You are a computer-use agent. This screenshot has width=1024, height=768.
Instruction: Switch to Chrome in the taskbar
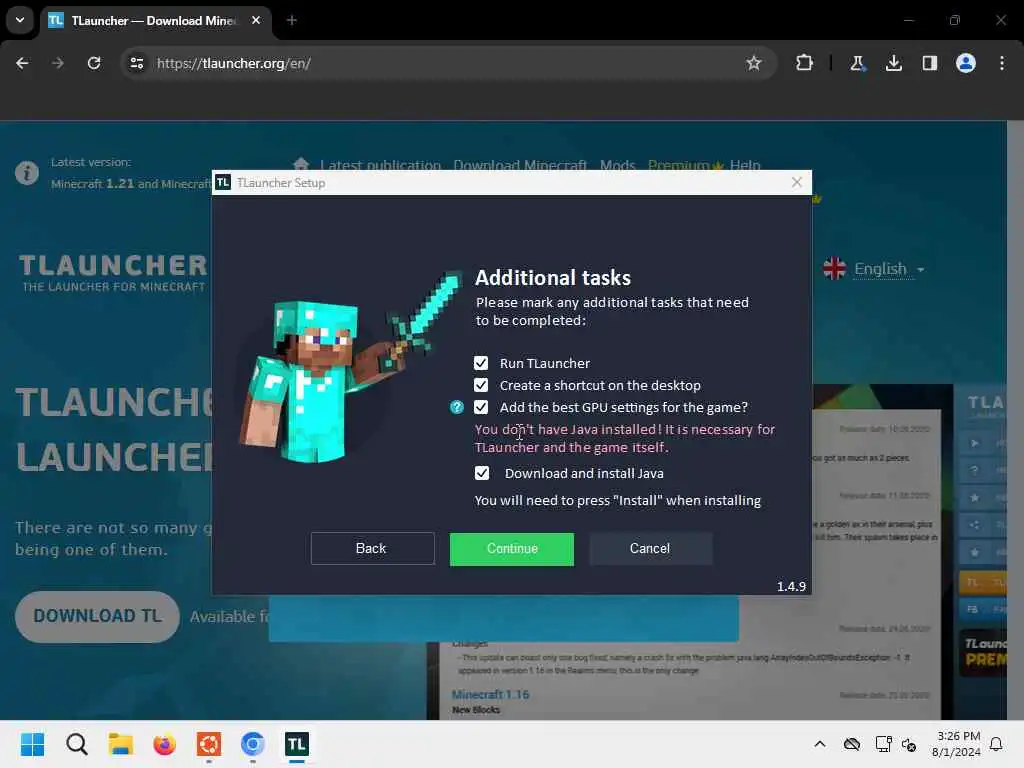(253, 744)
